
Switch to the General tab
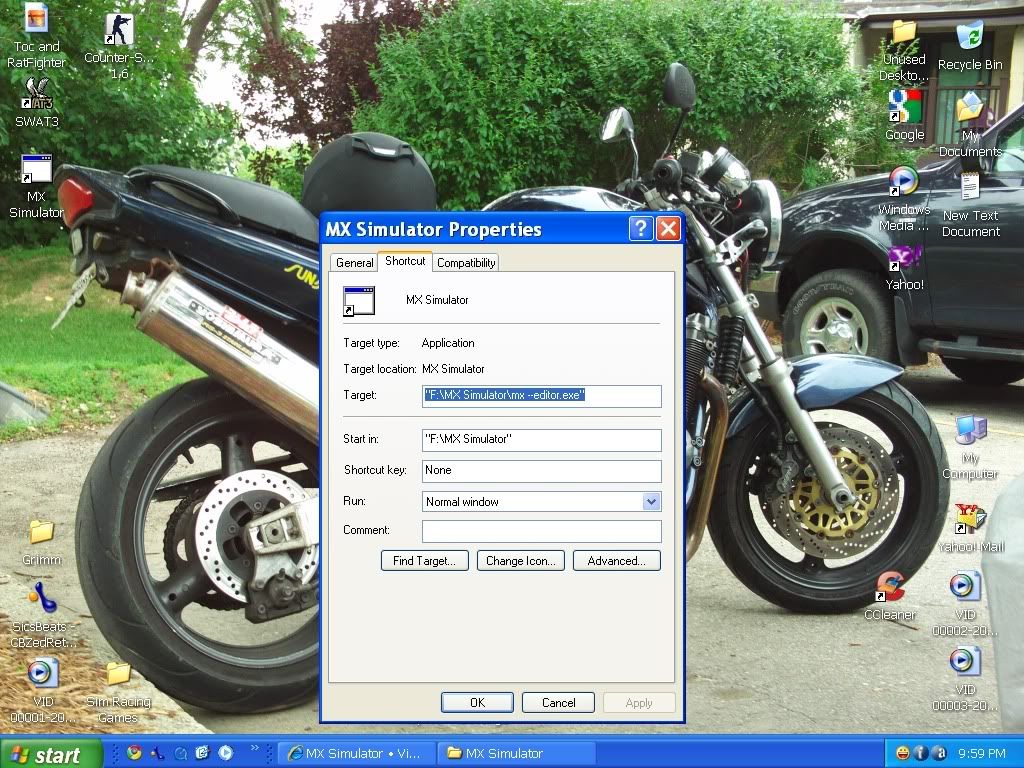click(354, 263)
